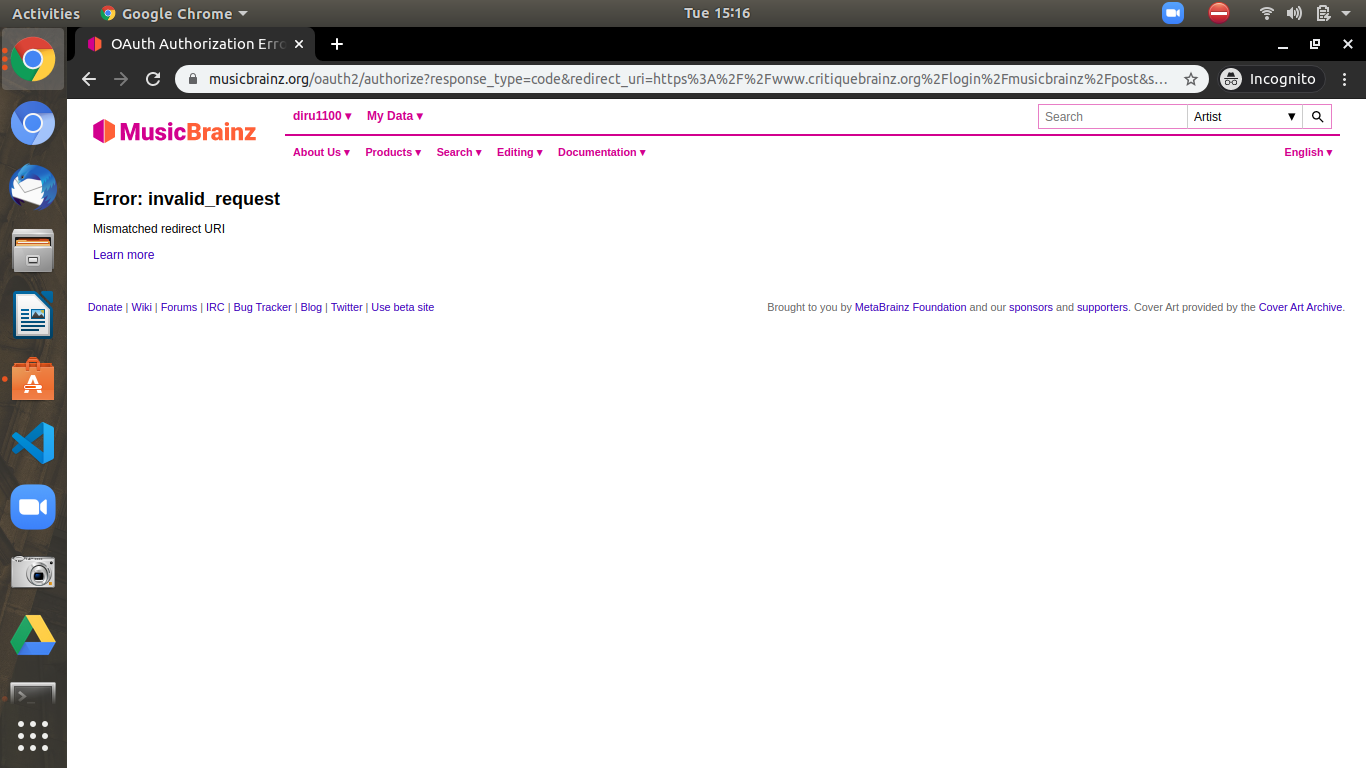Focus the MusicBrainz Search input field
This screenshot has width=1366, height=768.
pyautogui.click(x=1113, y=117)
